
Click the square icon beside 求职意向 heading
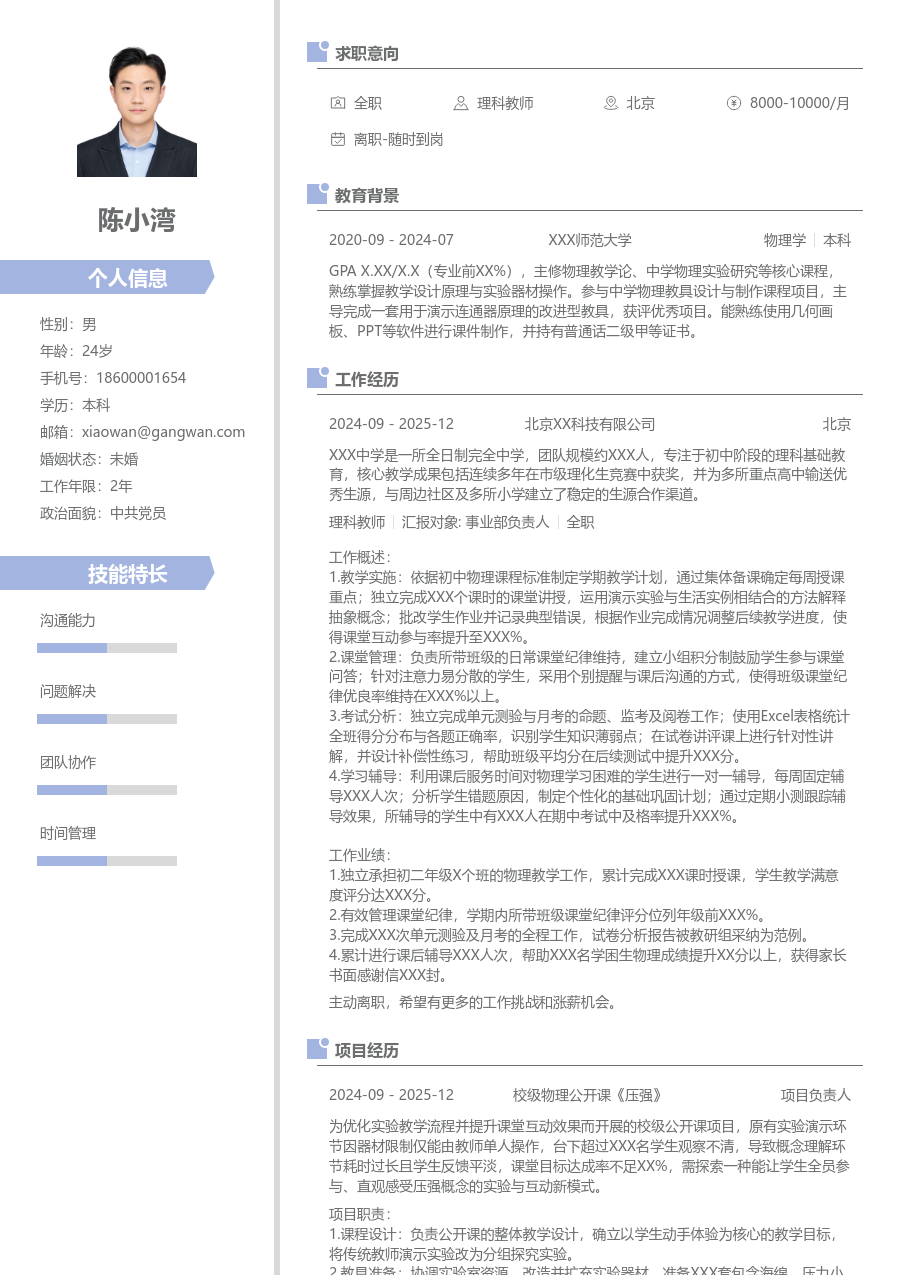pos(317,52)
